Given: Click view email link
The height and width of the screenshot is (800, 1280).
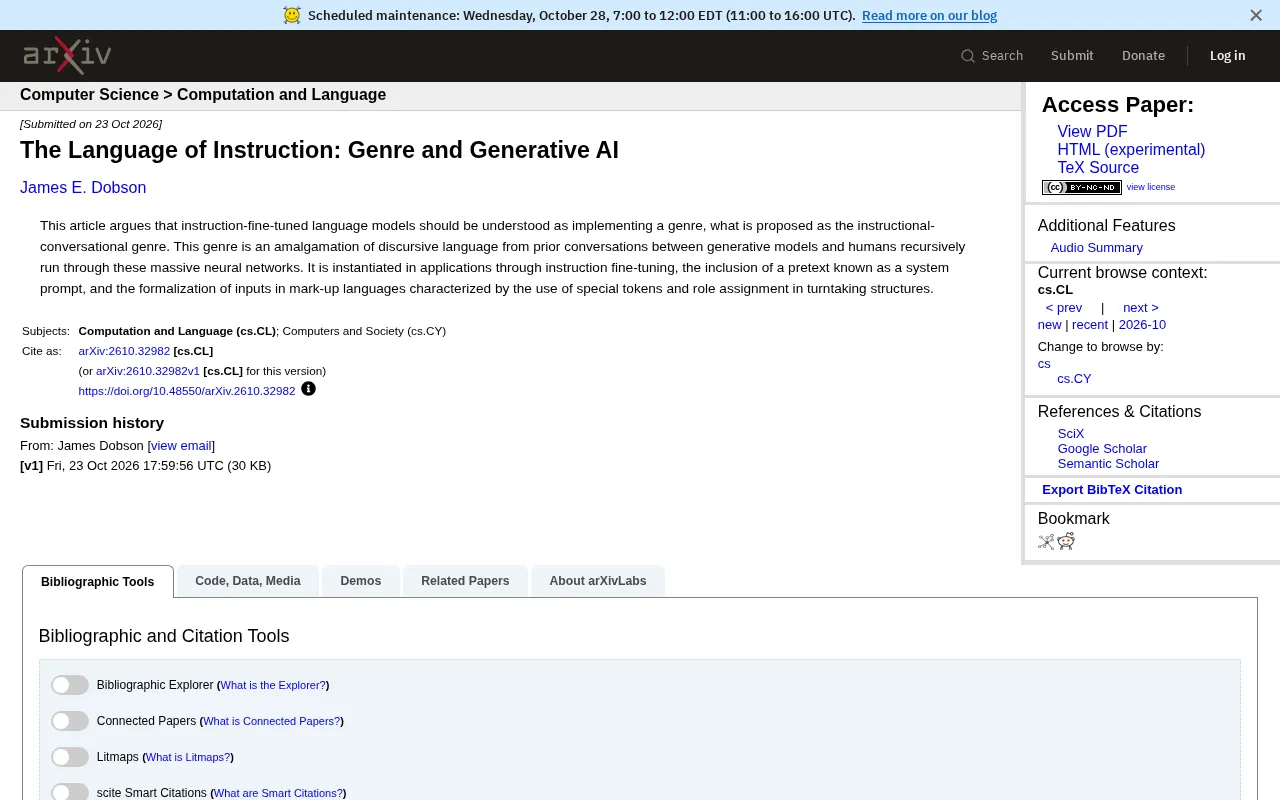Looking at the screenshot, I should point(181,446).
